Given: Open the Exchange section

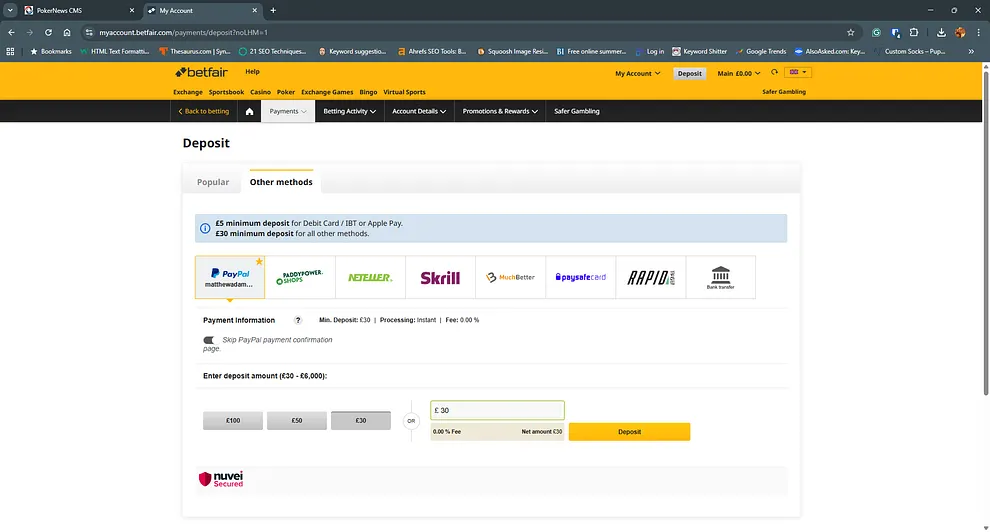Looking at the screenshot, I should point(188,92).
